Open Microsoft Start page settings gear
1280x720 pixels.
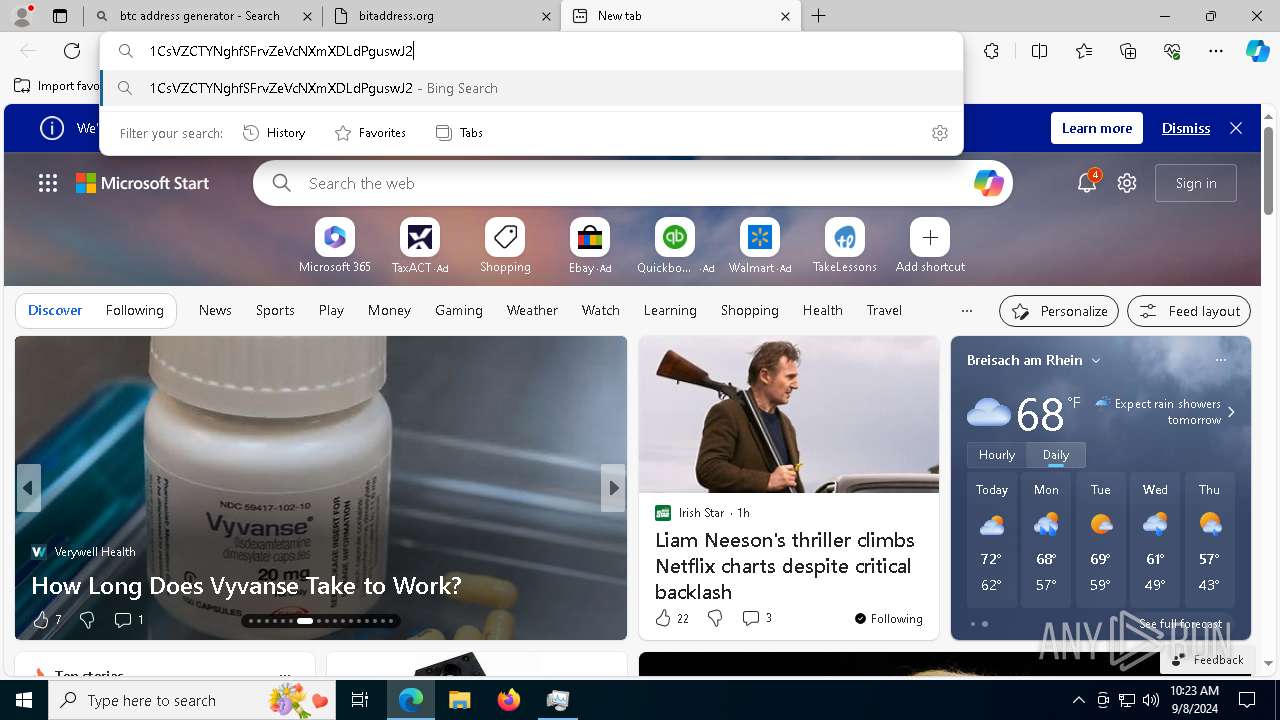pyautogui.click(x=1127, y=183)
